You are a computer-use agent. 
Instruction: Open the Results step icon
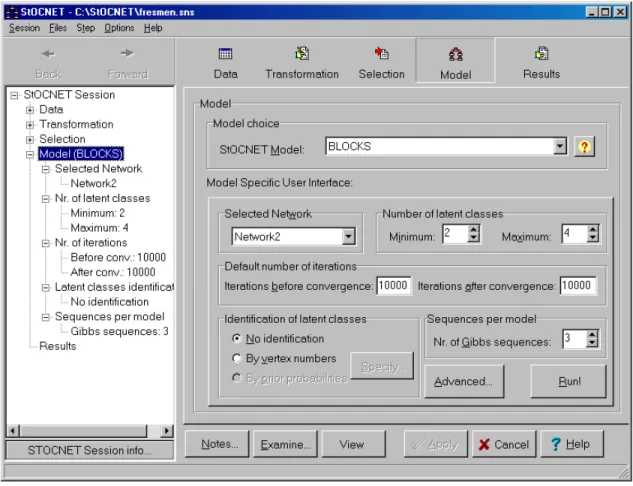541,53
